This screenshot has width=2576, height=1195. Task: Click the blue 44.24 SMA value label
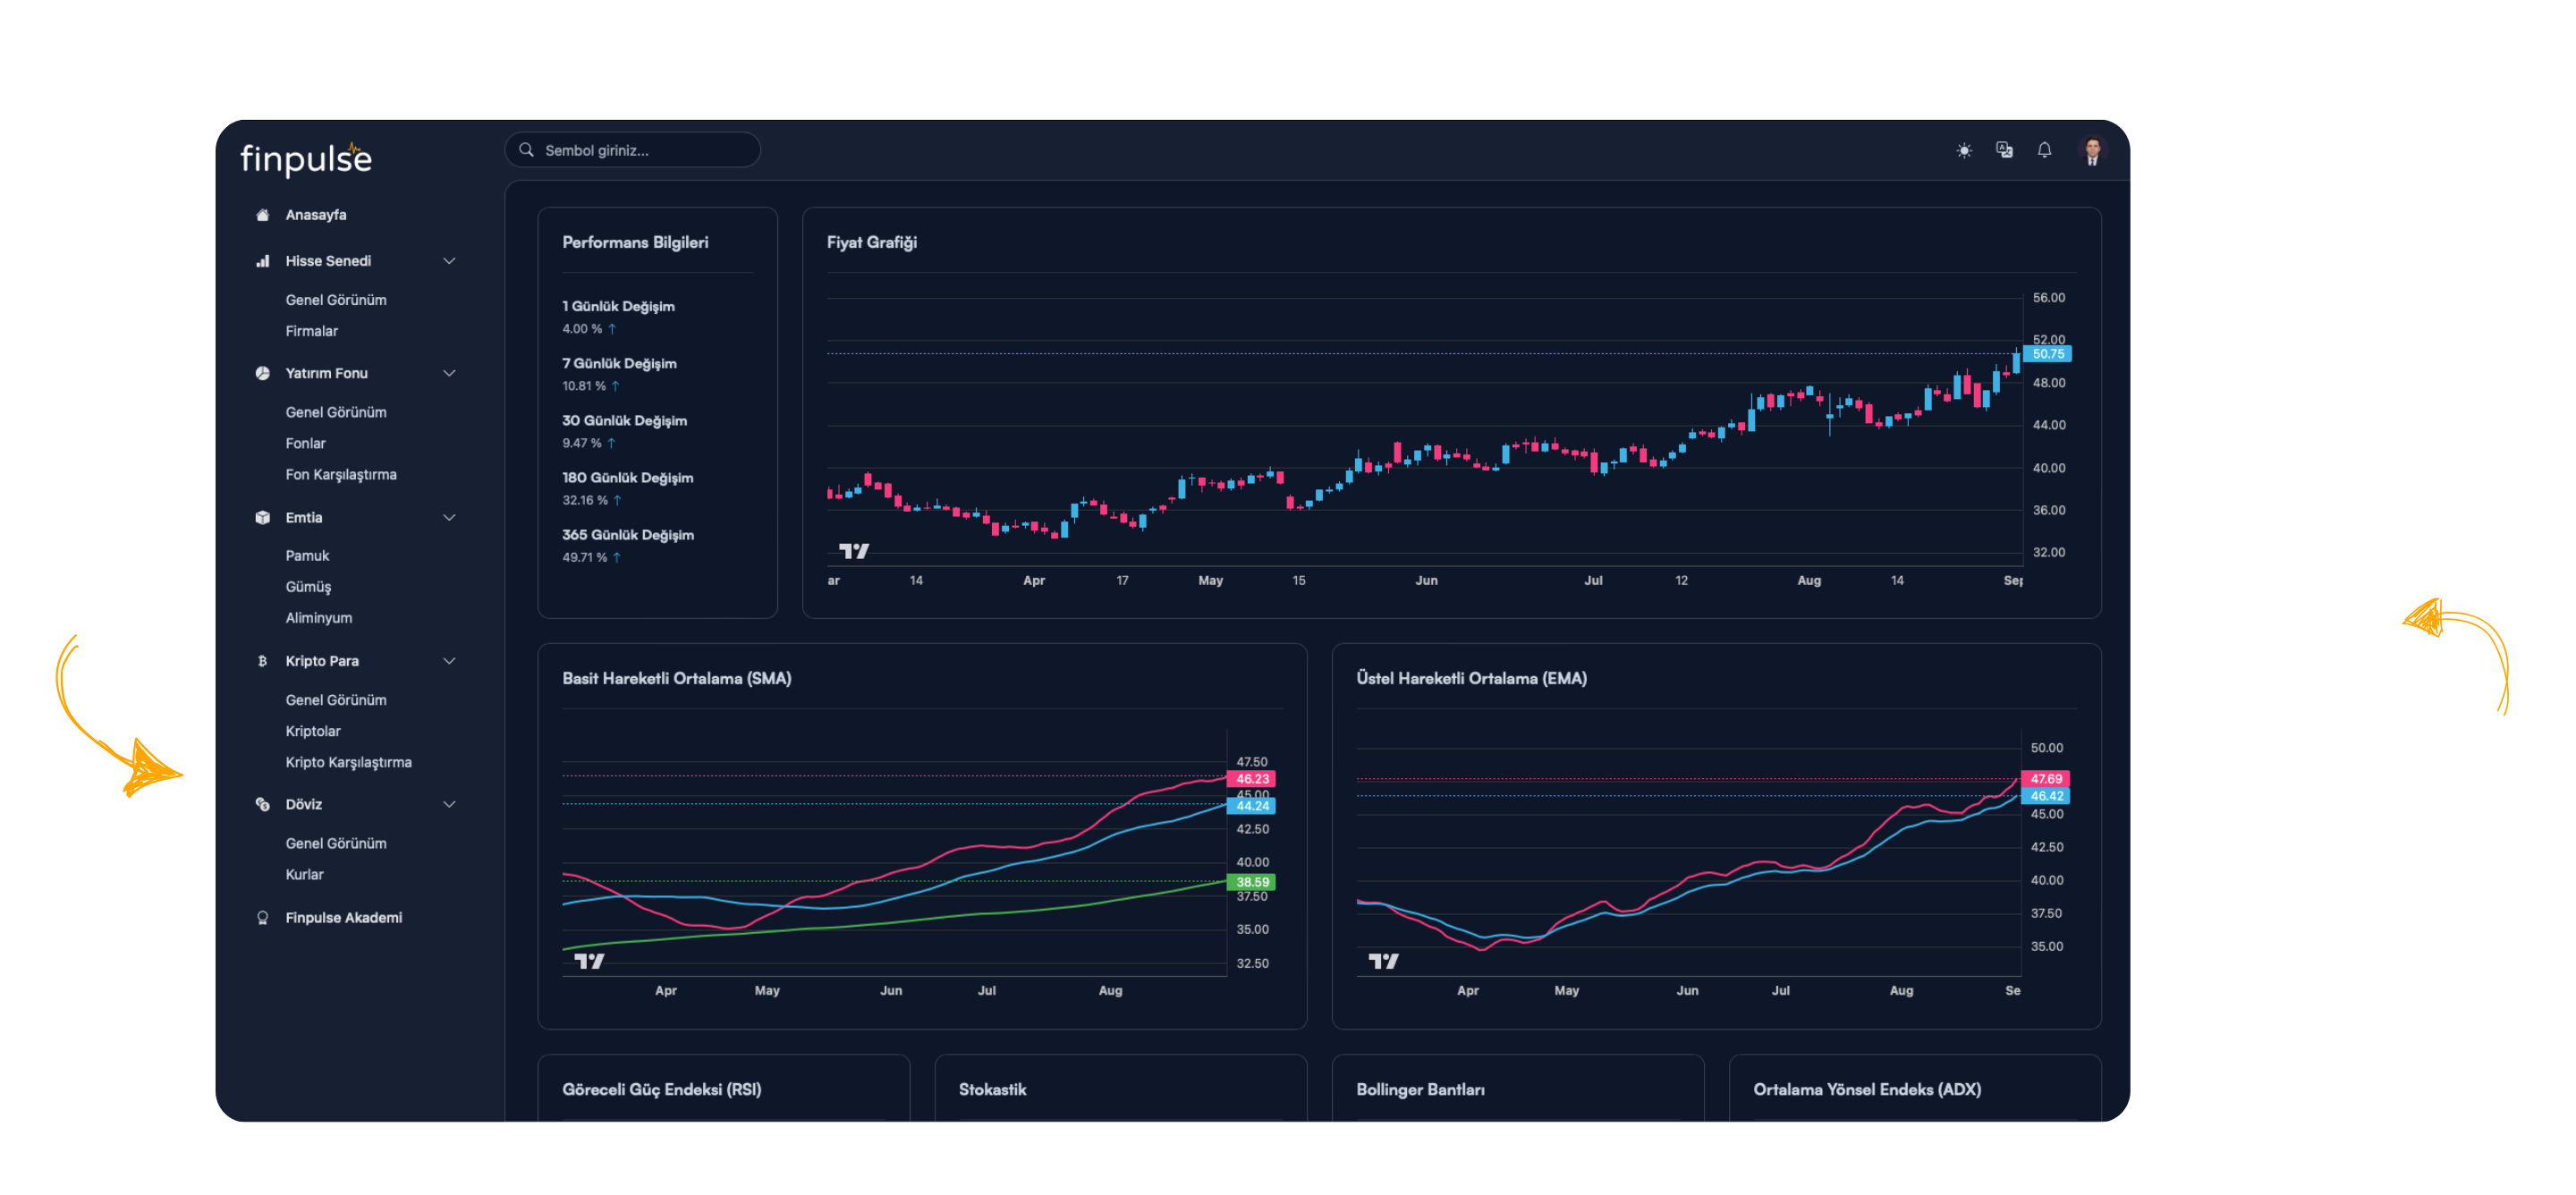[x=1251, y=806]
